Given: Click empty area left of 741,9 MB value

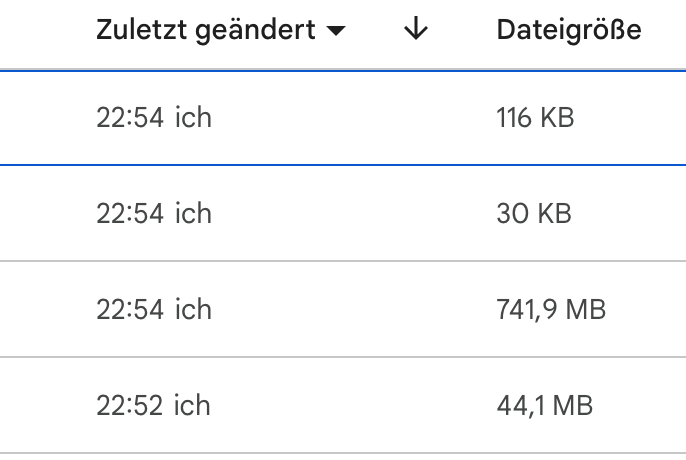Looking at the screenshot, I should coord(350,310).
